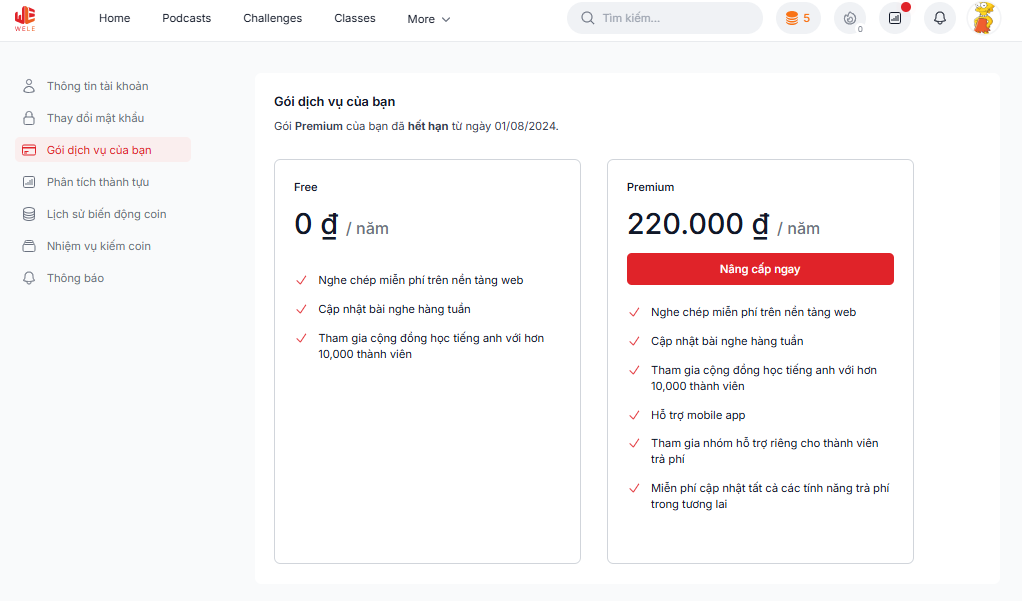Type in the Tìm kiếm search field
1022x601 pixels.
click(x=675, y=18)
